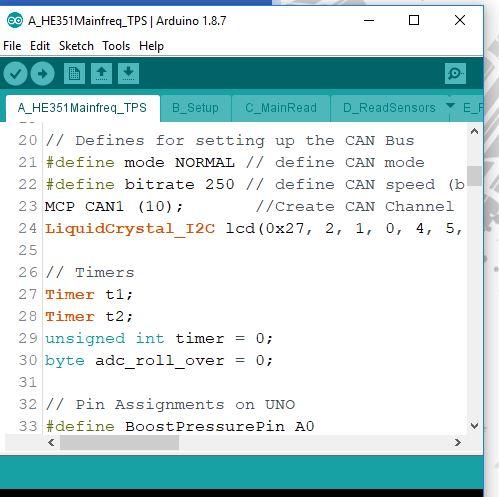499x497 pixels.
Task: Open a sketch with the up-arrow icon
Action: (101, 73)
